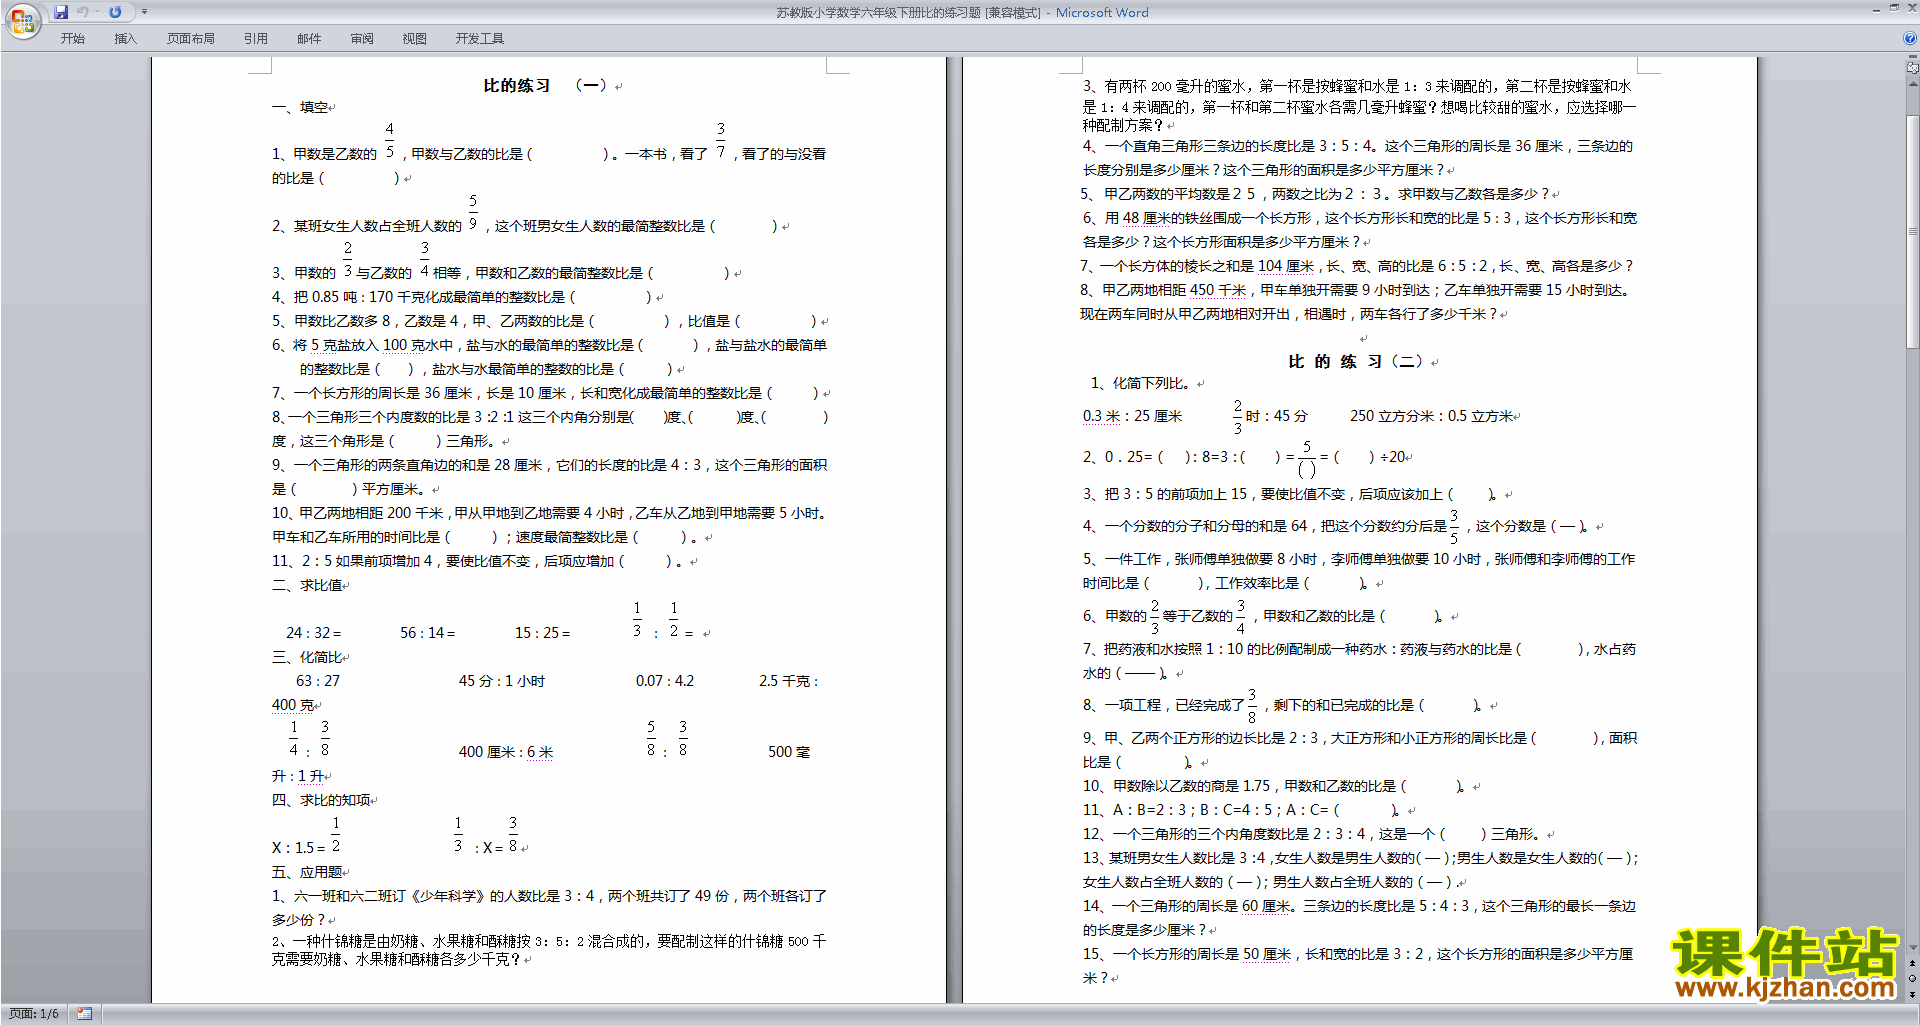Click the ratio 63 : 27
Screen dimensions: 1920x1025
tap(318, 681)
